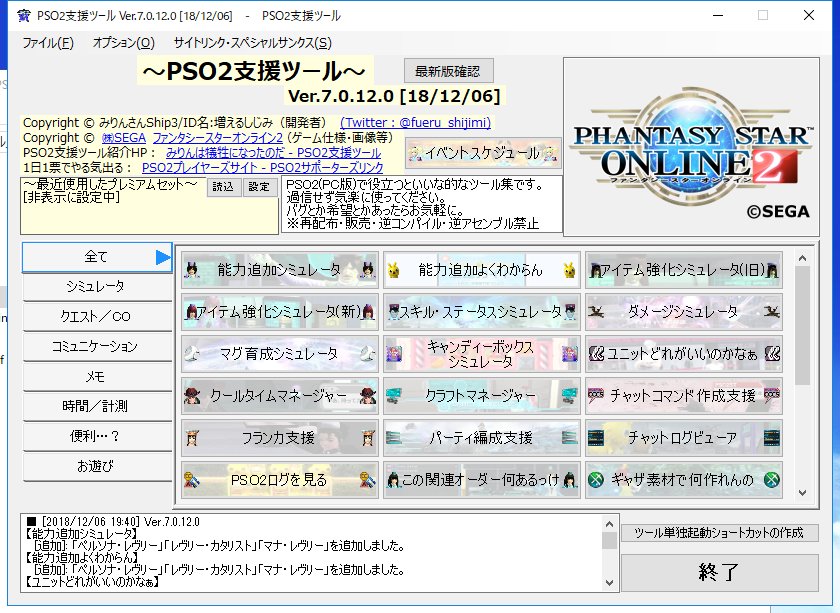Select the お遊び category
The height and width of the screenshot is (613, 840).
click(x=97, y=466)
